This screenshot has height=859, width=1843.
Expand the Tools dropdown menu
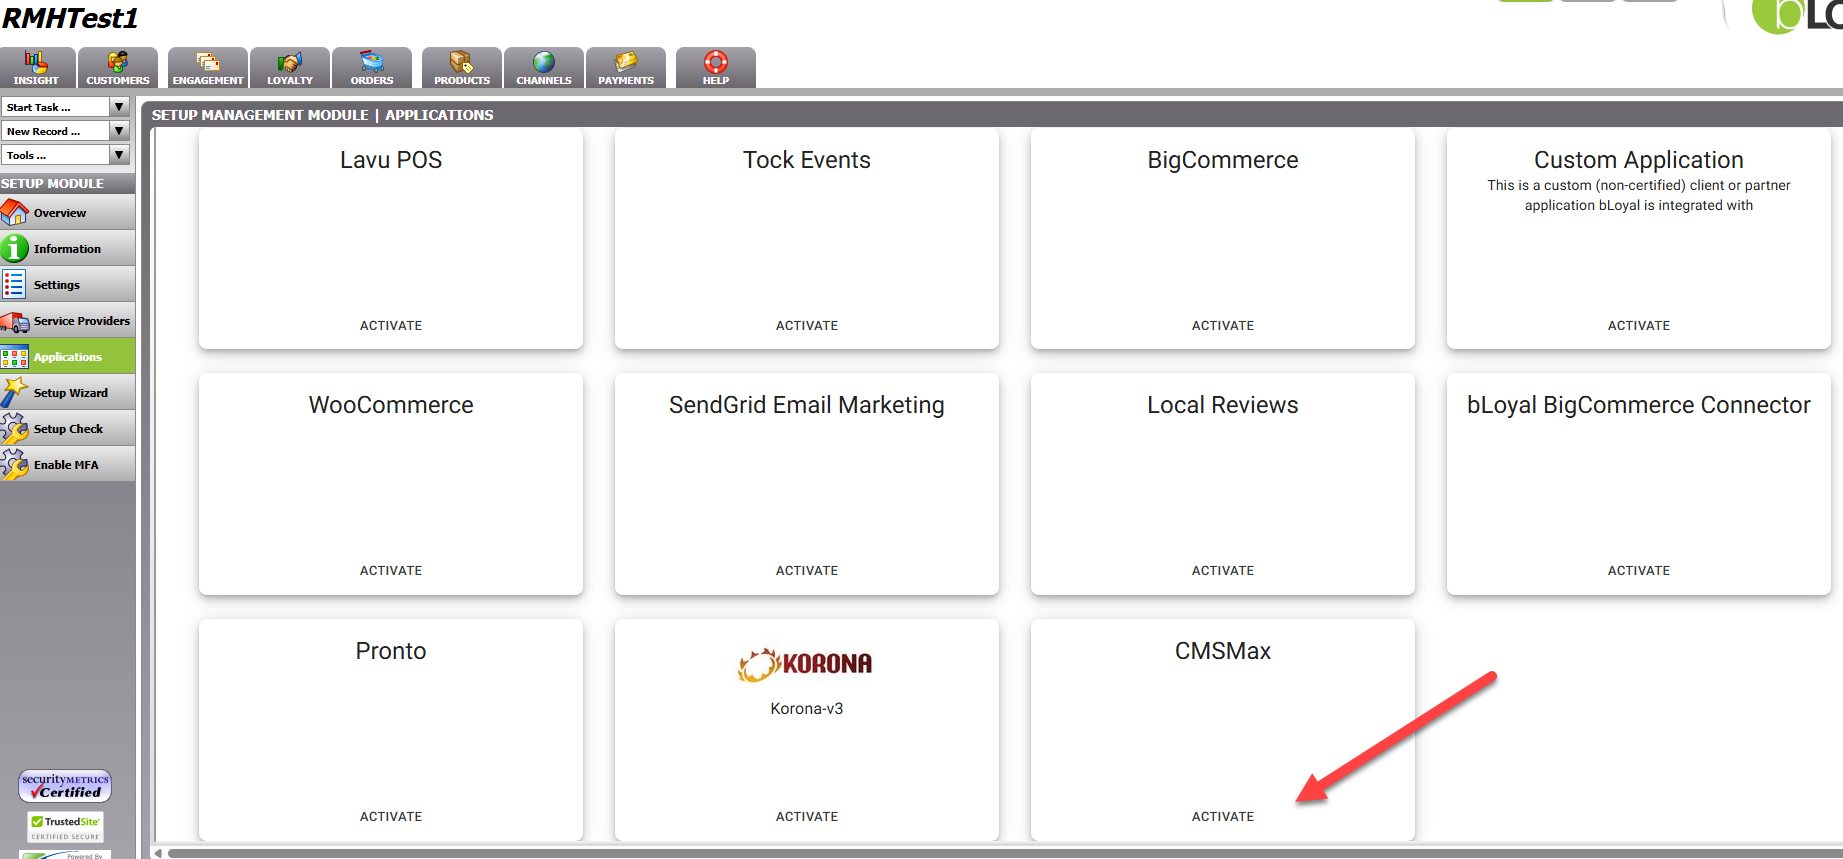tap(119, 155)
